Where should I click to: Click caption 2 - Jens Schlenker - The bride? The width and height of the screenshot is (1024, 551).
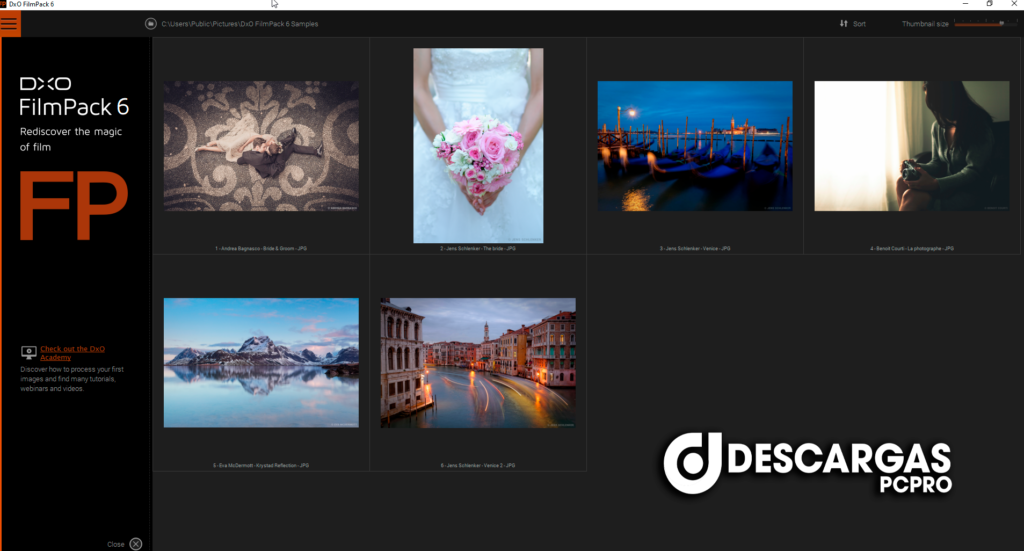point(477,249)
